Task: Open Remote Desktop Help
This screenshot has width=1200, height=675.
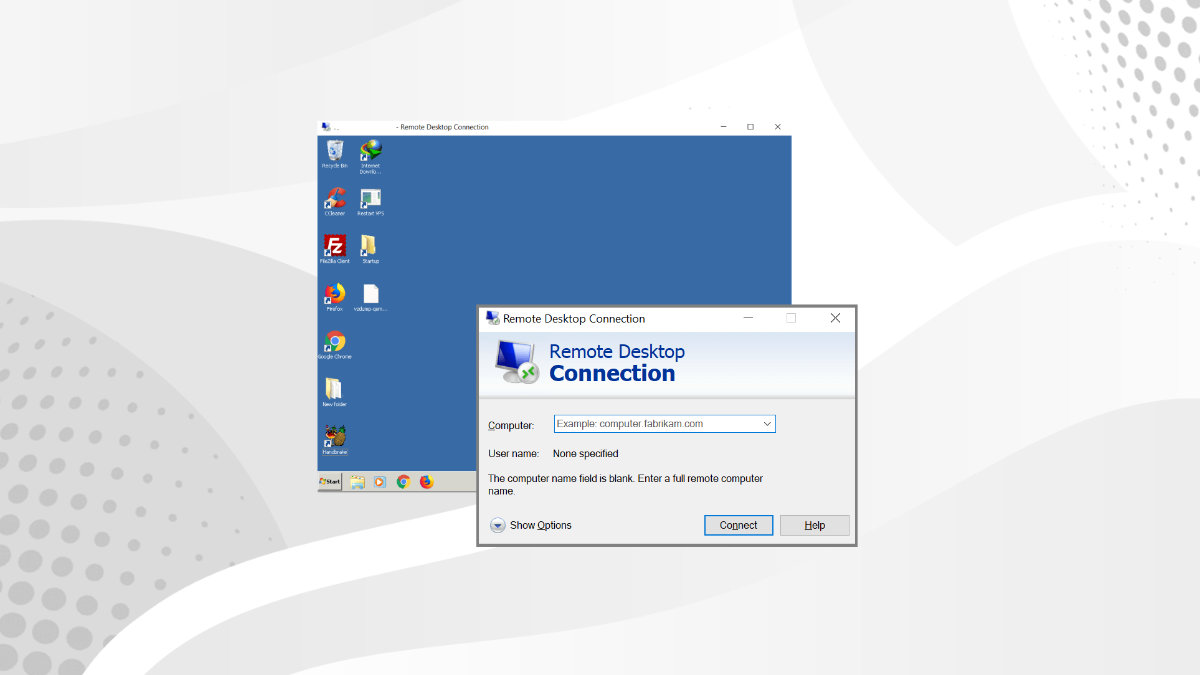Action: click(x=814, y=525)
